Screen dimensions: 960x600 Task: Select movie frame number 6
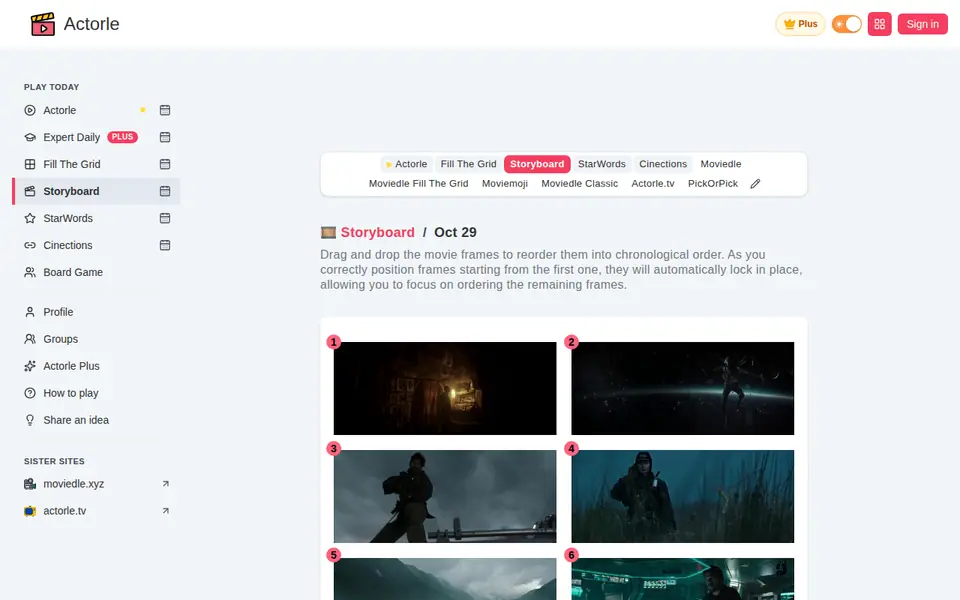coord(683,579)
